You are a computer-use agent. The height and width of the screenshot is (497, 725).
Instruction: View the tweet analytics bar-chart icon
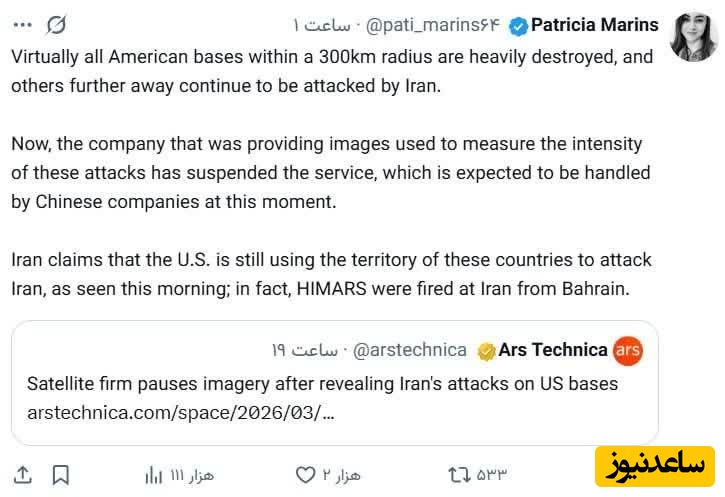coord(153,474)
